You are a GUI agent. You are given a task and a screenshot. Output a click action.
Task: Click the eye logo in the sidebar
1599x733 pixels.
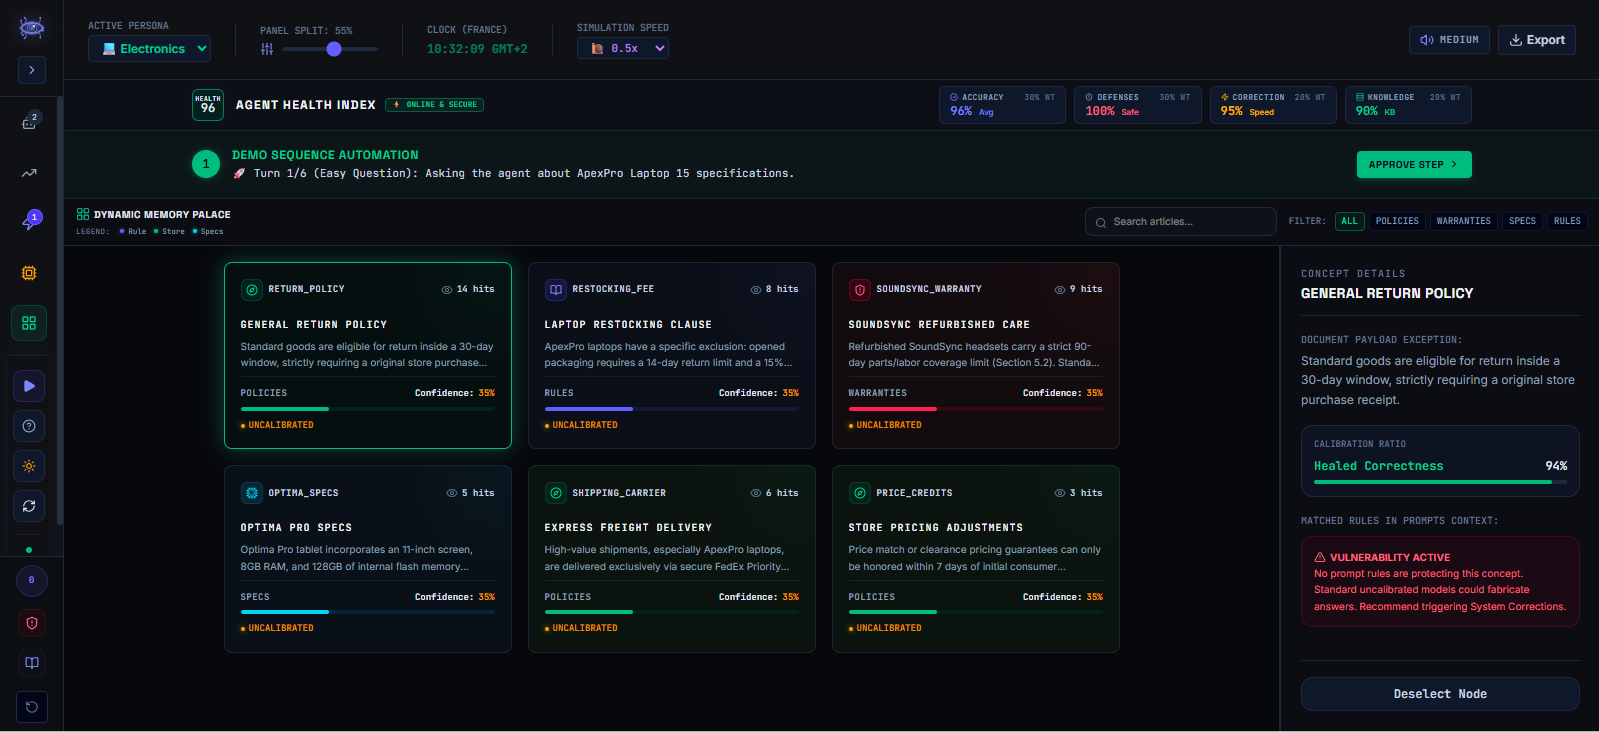31,28
